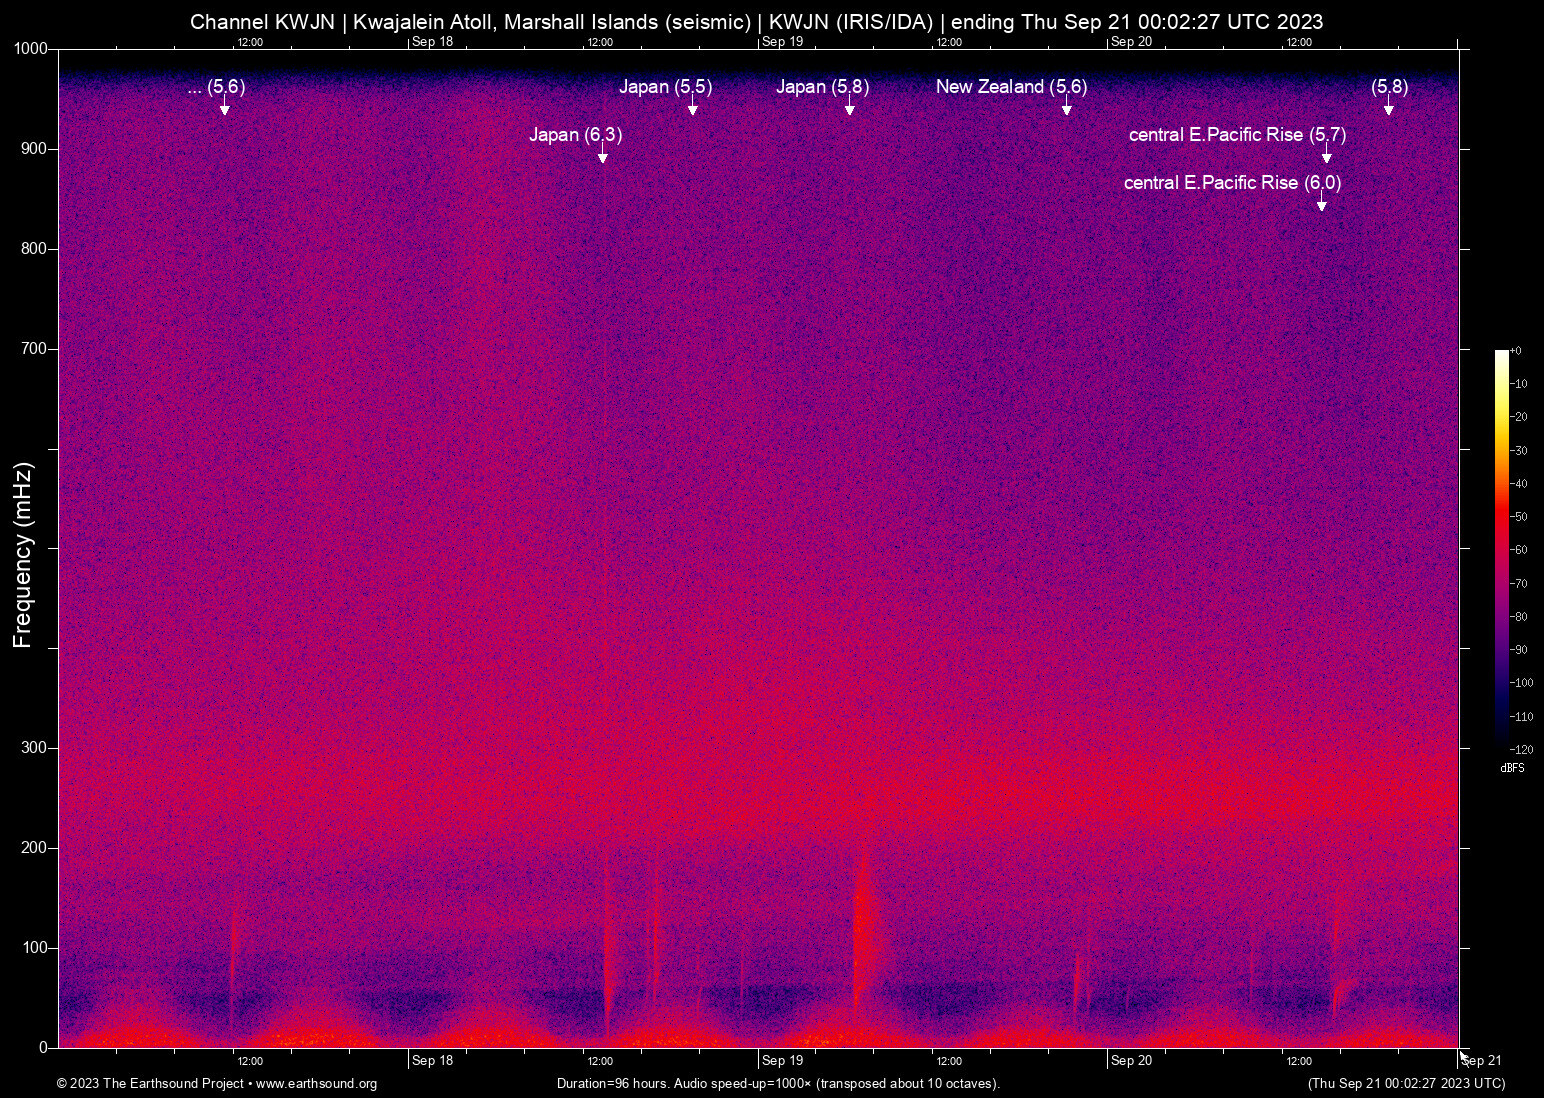
Task: Click the 300 mHz frequency tick label
Action: [x=34, y=748]
